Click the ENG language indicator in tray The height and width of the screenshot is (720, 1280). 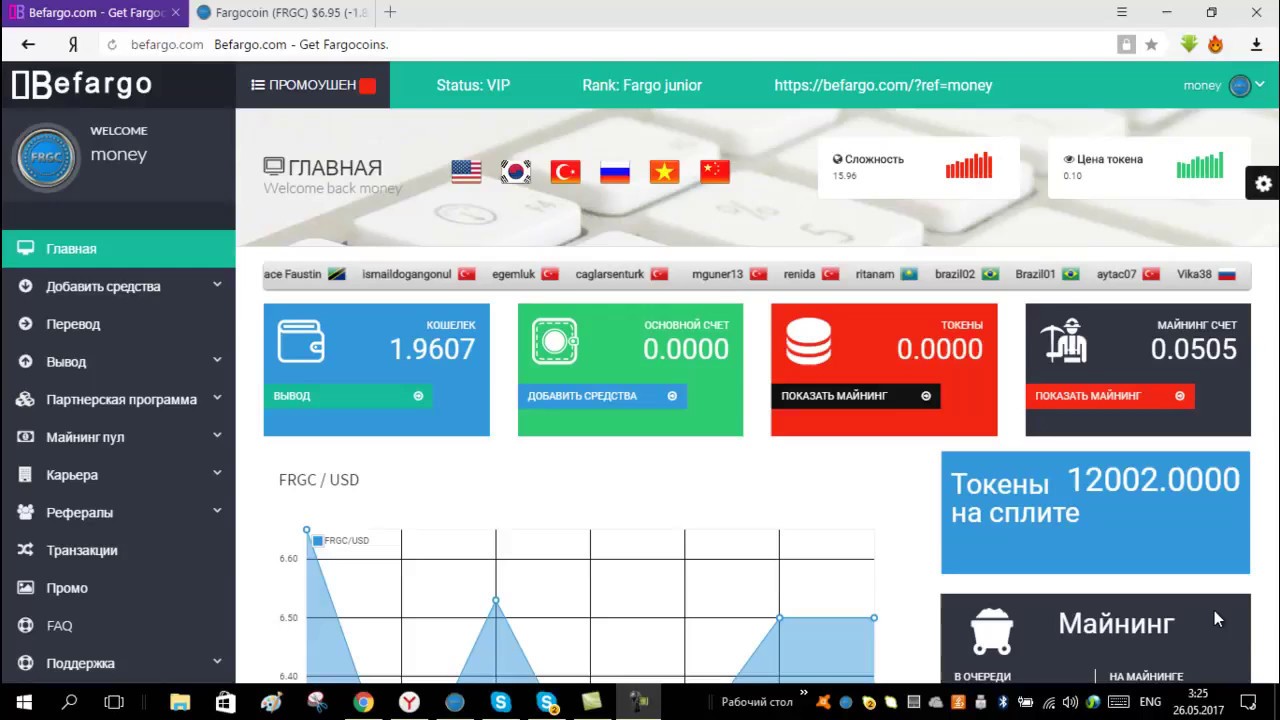click(x=1150, y=702)
